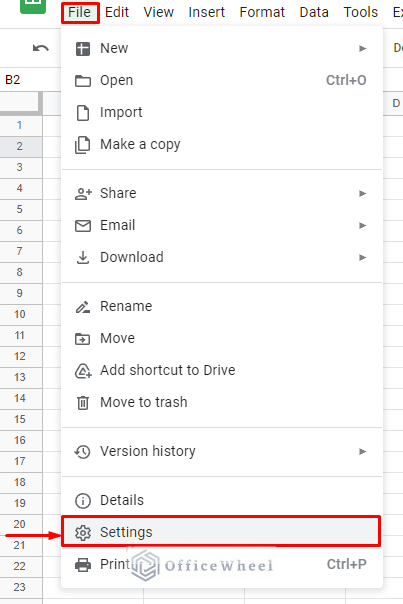Select Rename in the File menu
Screen dimensions: 403x604
pos(222,307)
